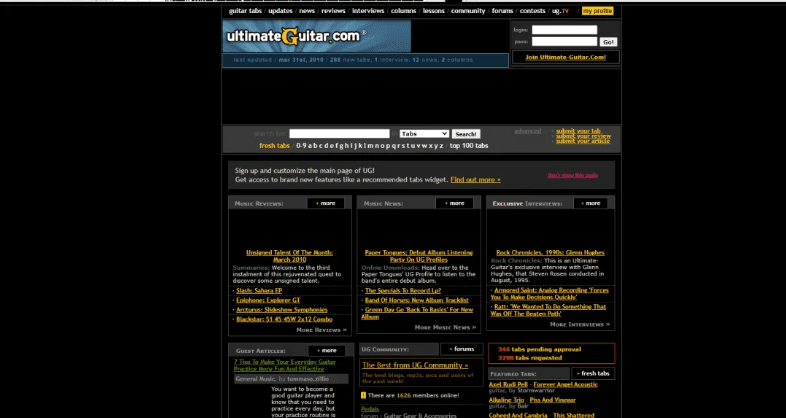Open the community navigation link

pyautogui.click(x=468, y=11)
